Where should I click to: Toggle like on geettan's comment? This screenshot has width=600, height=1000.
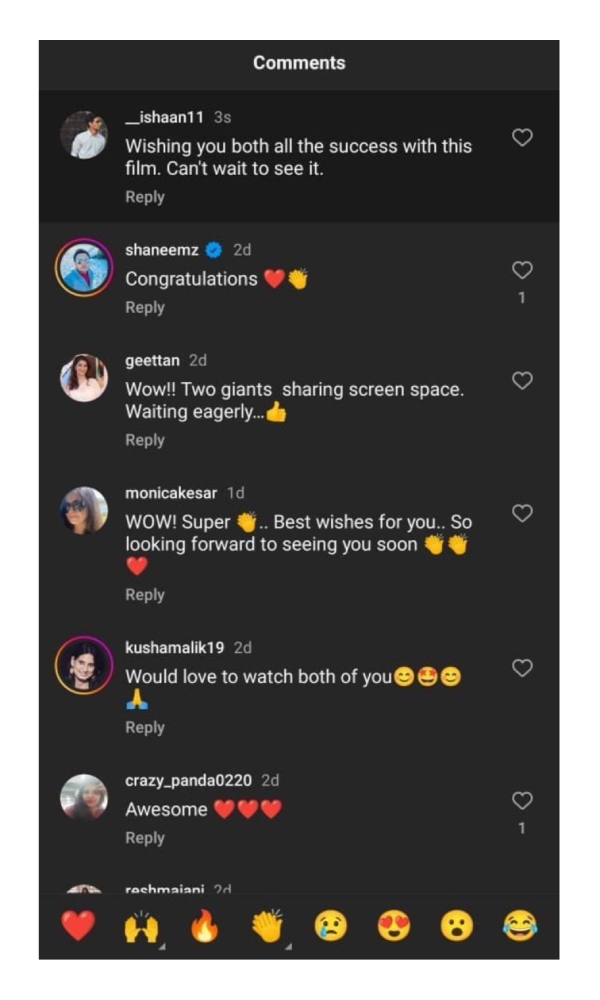pos(521,381)
